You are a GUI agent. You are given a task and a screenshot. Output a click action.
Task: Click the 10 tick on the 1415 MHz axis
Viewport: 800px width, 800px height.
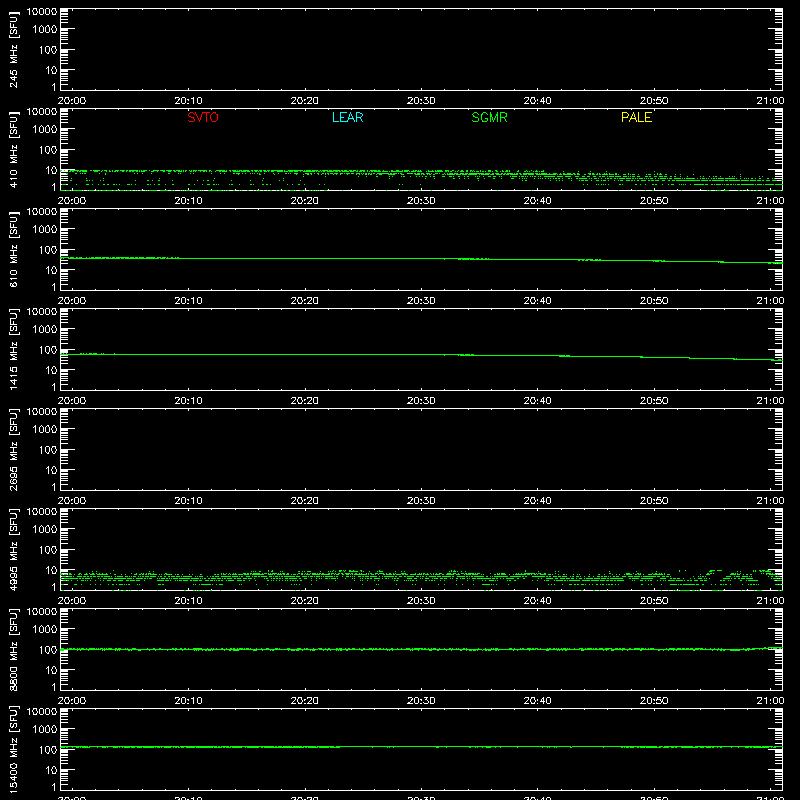point(51,370)
